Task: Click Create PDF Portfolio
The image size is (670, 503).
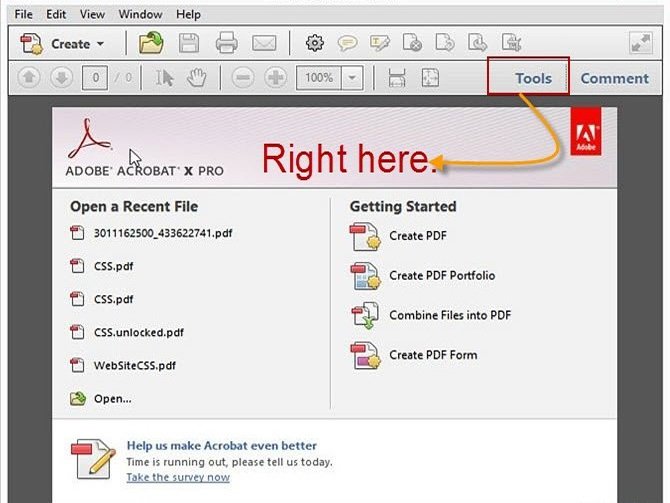Action: pyautogui.click(x=442, y=276)
